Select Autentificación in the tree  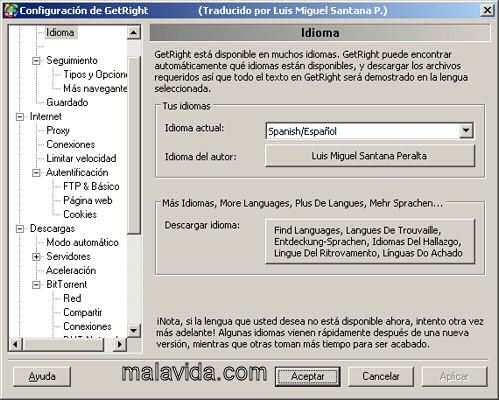click(x=77, y=173)
